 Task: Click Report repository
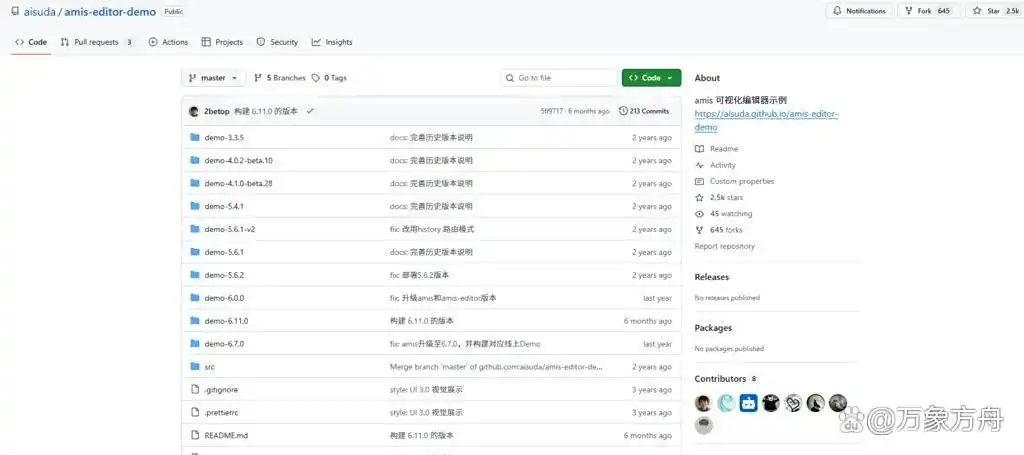[724, 246]
